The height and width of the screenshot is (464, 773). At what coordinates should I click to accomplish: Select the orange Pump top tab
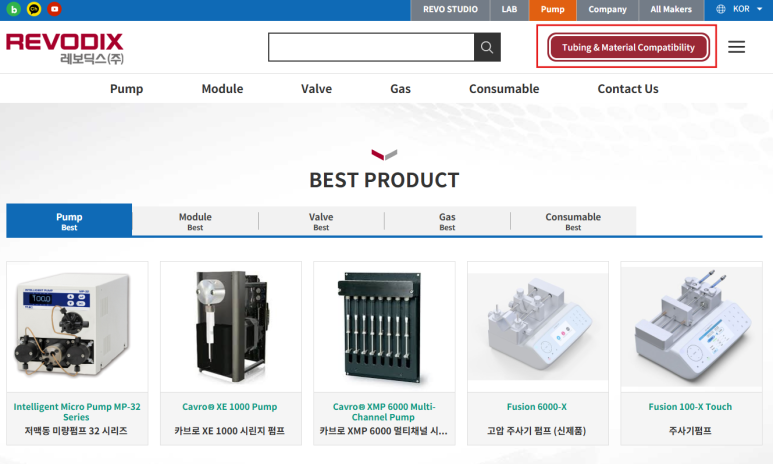coord(552,9)
